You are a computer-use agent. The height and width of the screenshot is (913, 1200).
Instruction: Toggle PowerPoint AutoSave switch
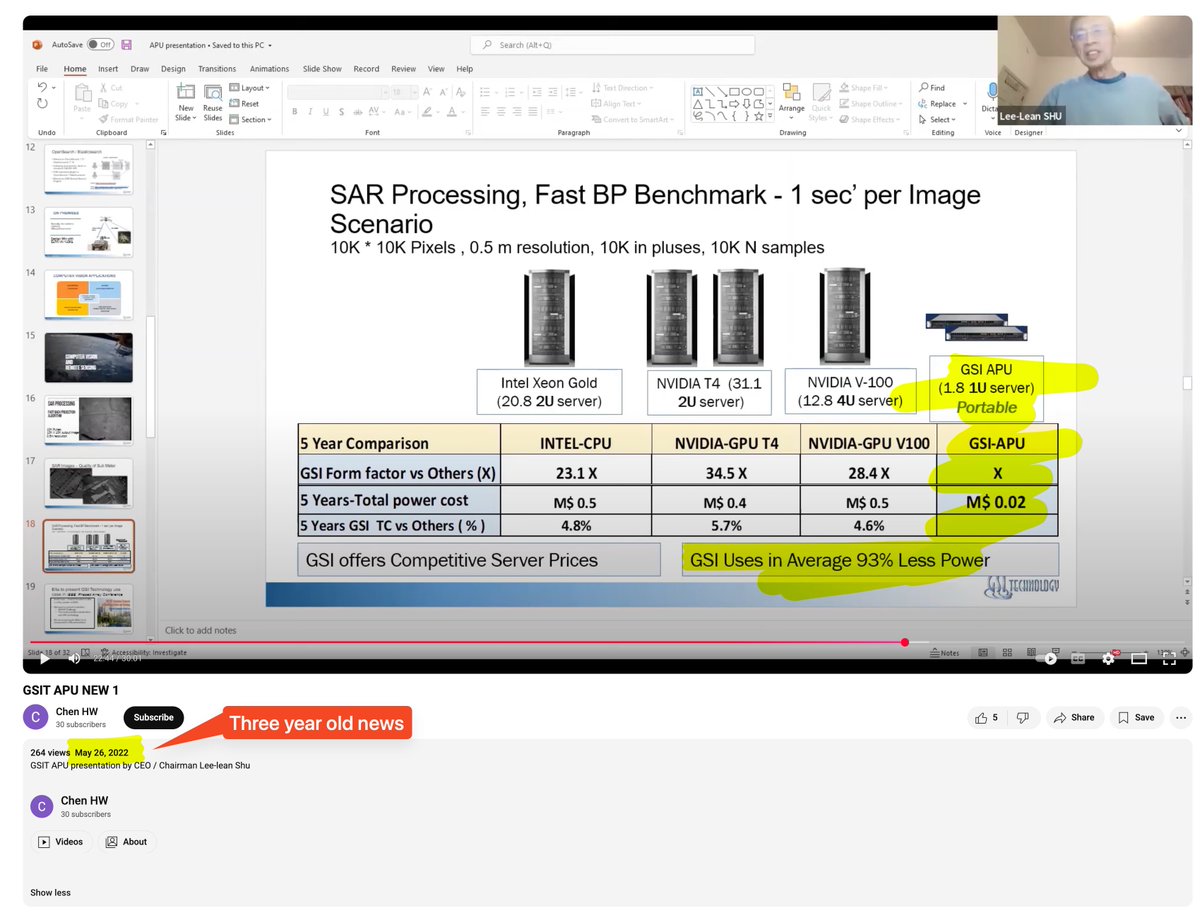point(100,44)
